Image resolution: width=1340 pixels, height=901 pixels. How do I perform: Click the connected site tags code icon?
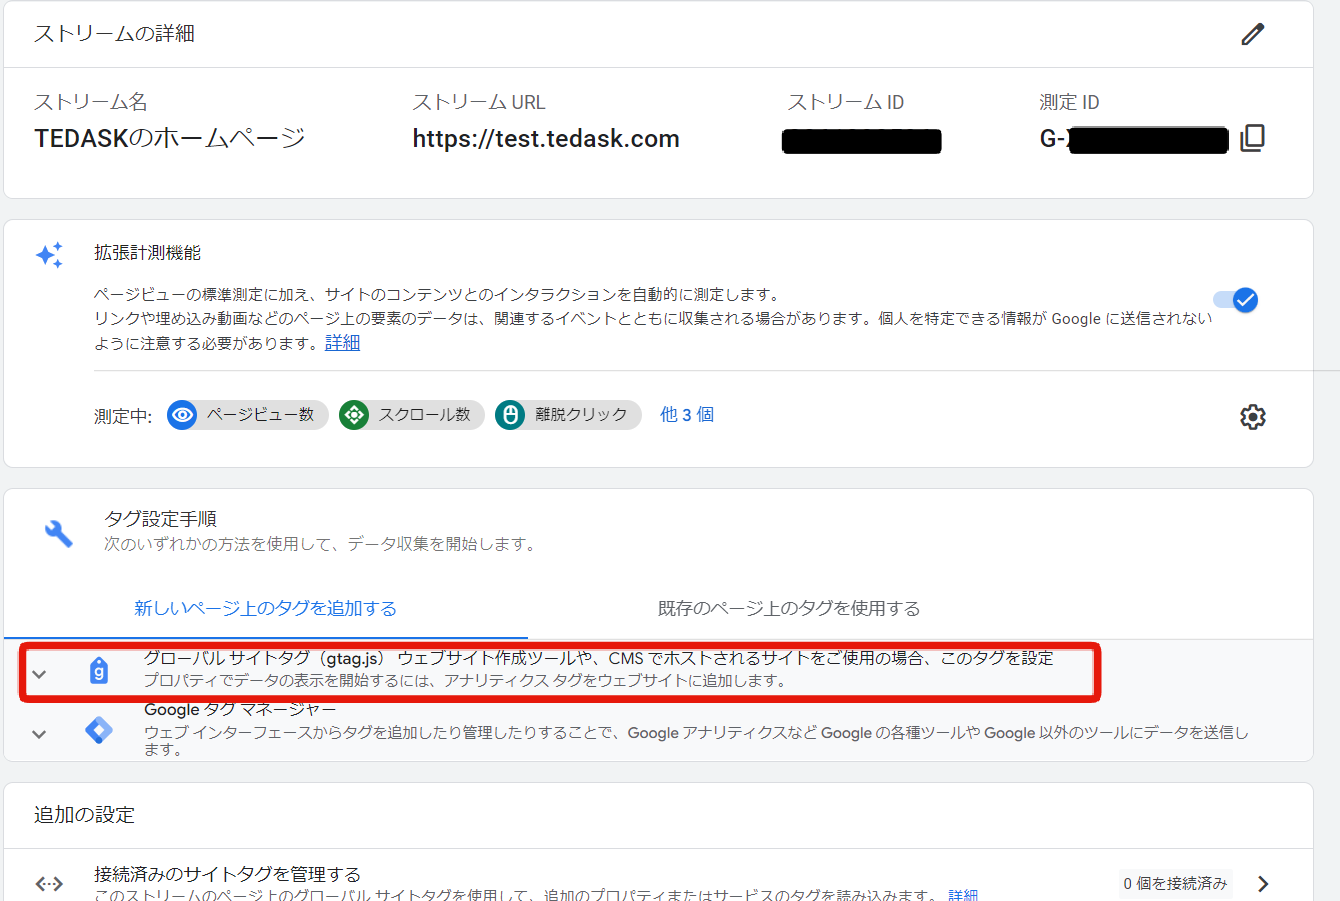[x=49, y=883]
